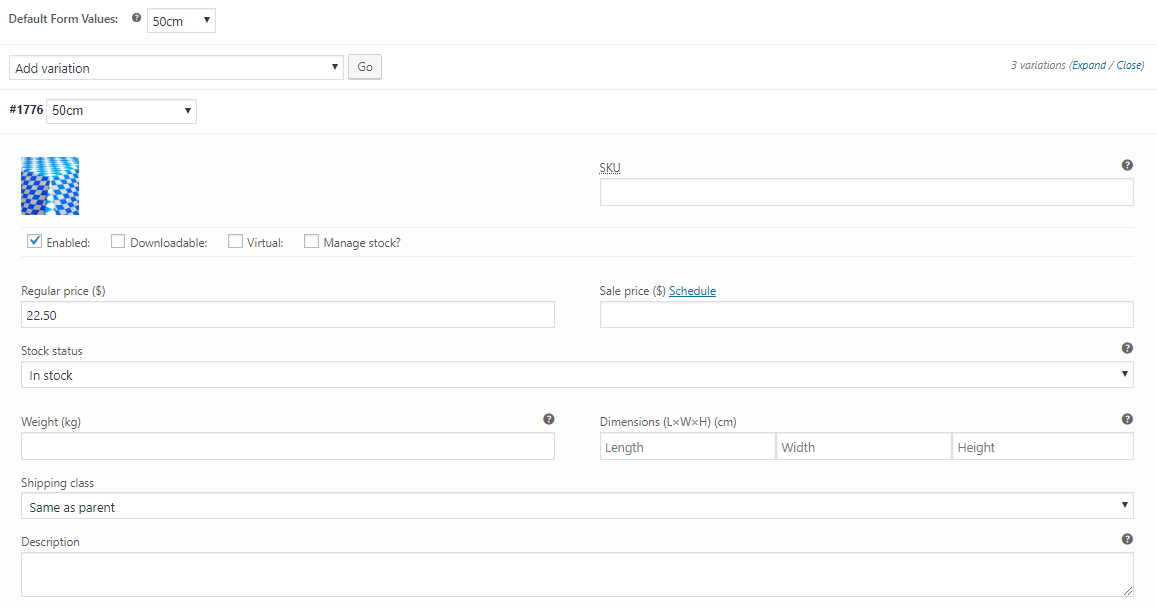Click inside the Description text area
Screen dimensions: 1157x608
(x=577, y=575)
